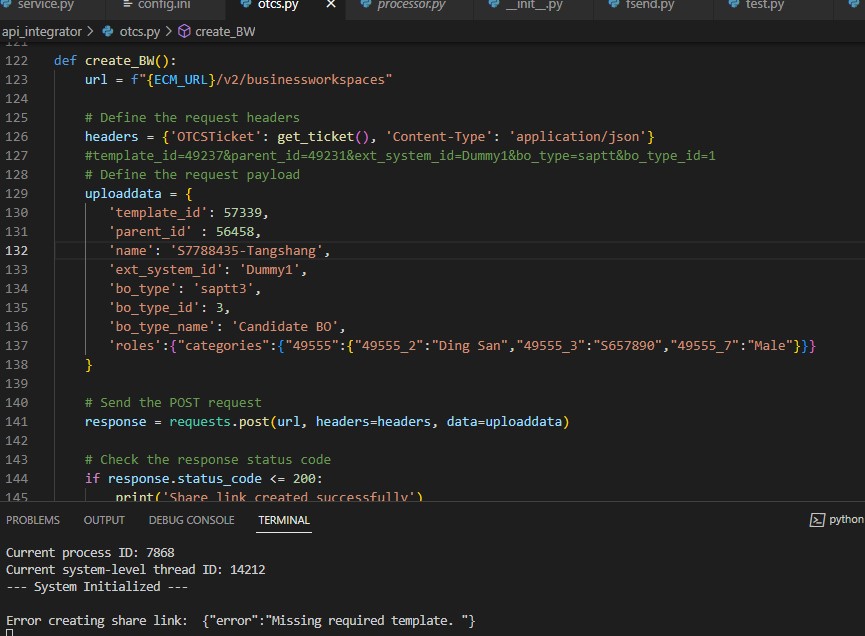Switch to the OUTPUT panel tab
Image resolution: width=865 pixels, height=636 pixels.
point(103,520)
